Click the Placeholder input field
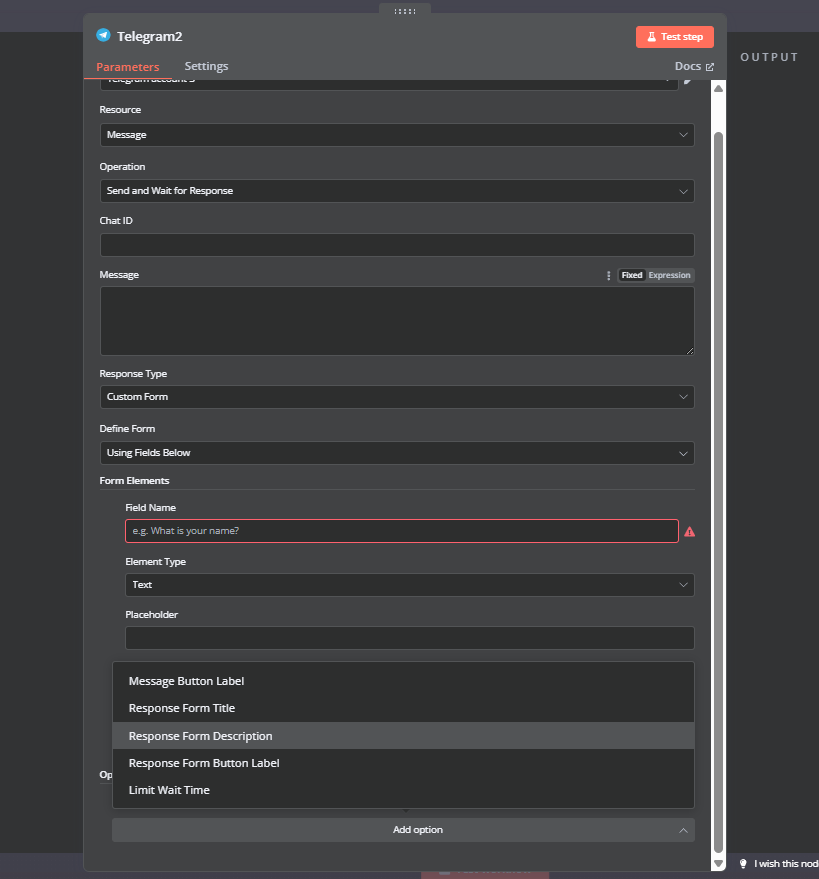The width and height of the screenshot is (819, 879). click(410, 638)
